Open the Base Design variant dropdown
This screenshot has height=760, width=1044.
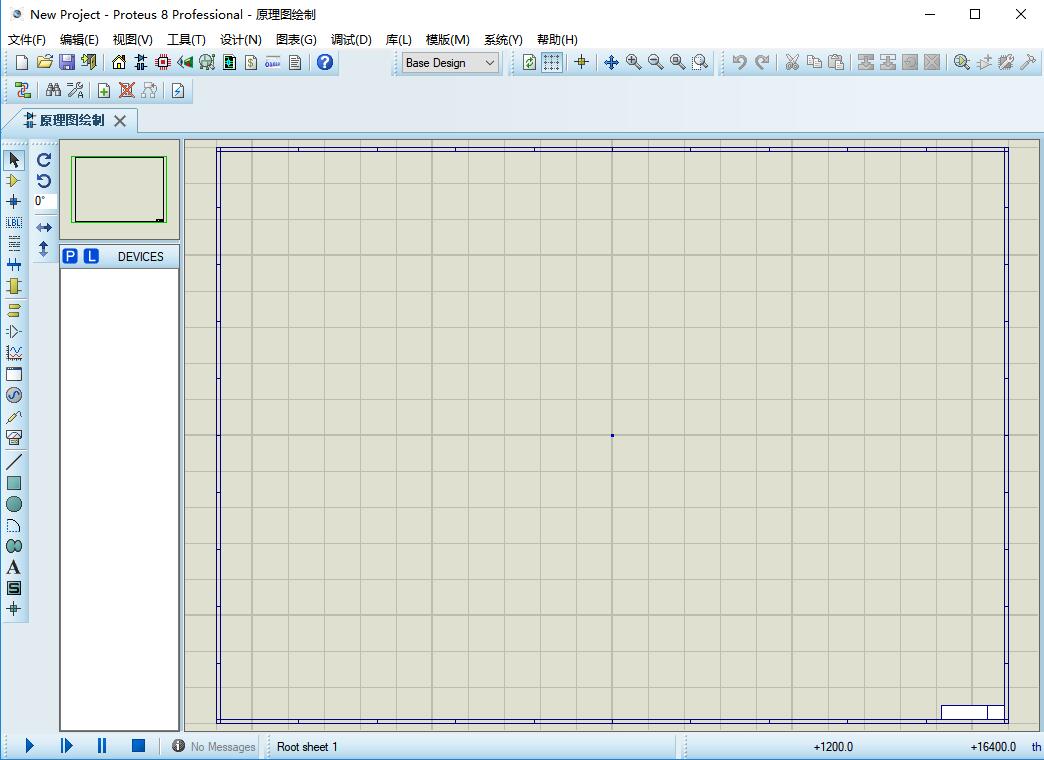450,62
